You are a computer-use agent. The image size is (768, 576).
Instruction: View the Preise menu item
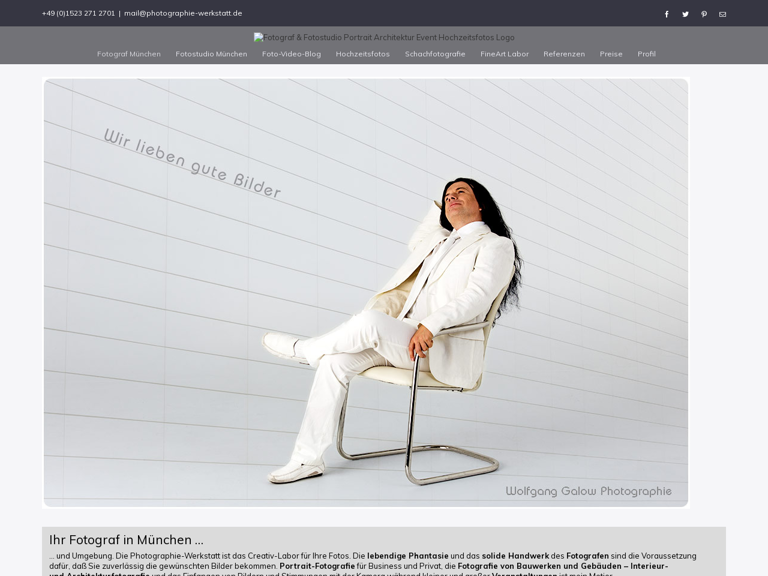(611, 54)
